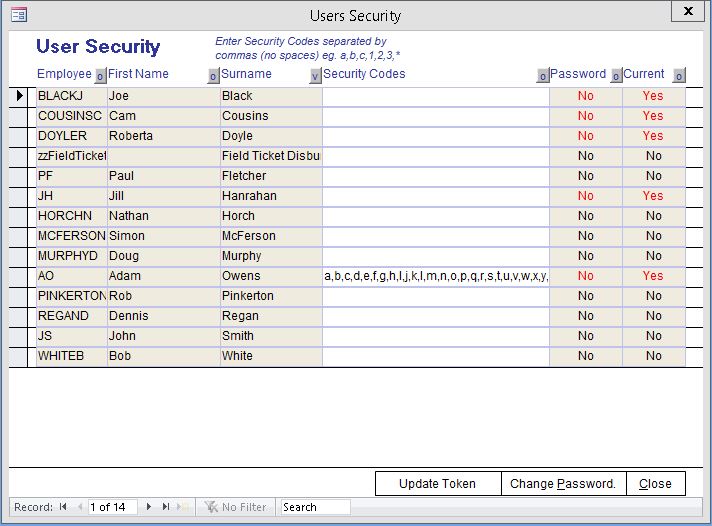Click the current record number box
Image resolution: width=712 pixels, height=526 pixels.
point(114,507)
